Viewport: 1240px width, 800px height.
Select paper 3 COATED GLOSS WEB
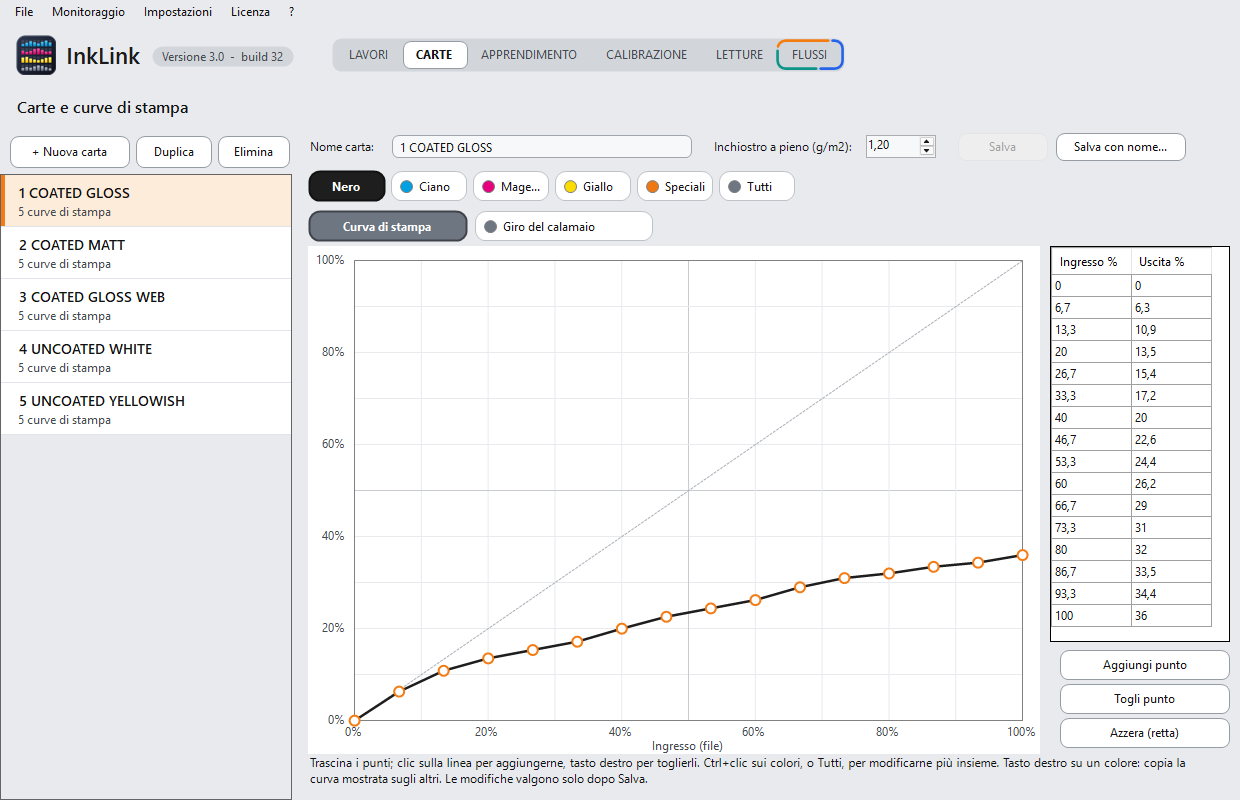tap(146, 305)
